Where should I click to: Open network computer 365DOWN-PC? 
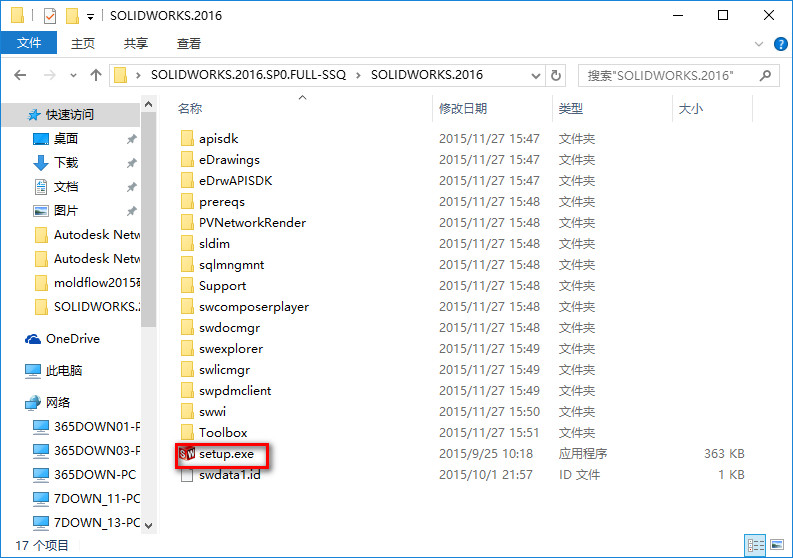coord(84,475)
